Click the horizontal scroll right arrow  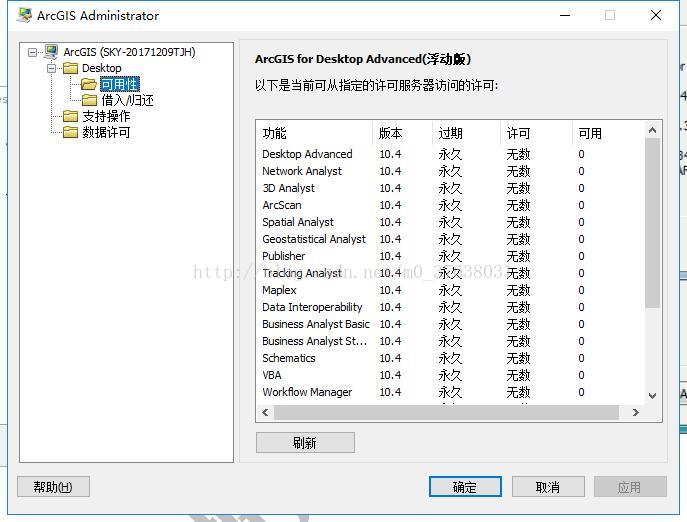pyautogui.click(x=636, y=412)
